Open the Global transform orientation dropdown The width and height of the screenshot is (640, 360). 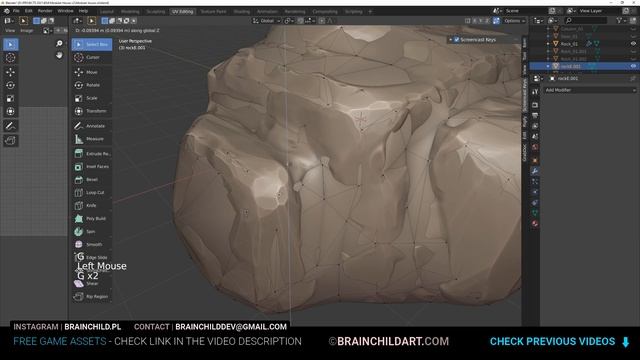[267, 21]
